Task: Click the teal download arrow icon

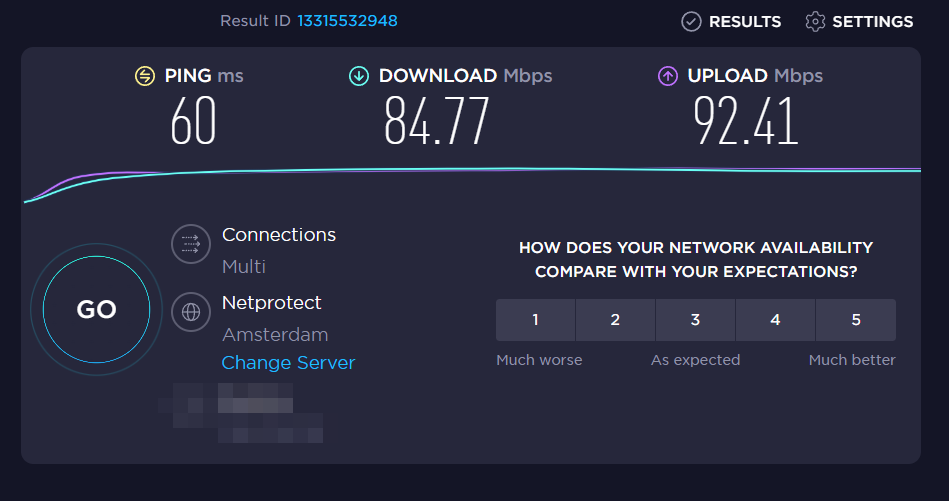Action: 358,76
